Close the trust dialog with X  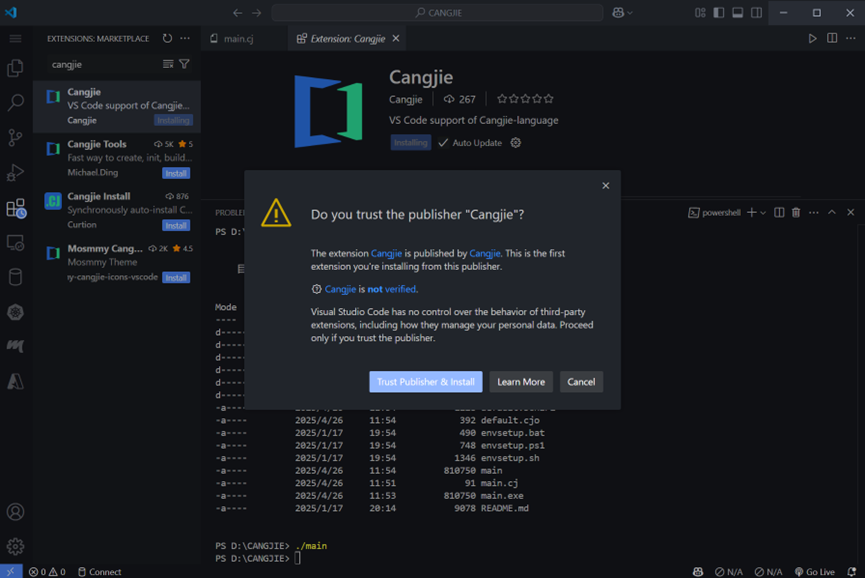pyautogui.click(x=605, y=186)
